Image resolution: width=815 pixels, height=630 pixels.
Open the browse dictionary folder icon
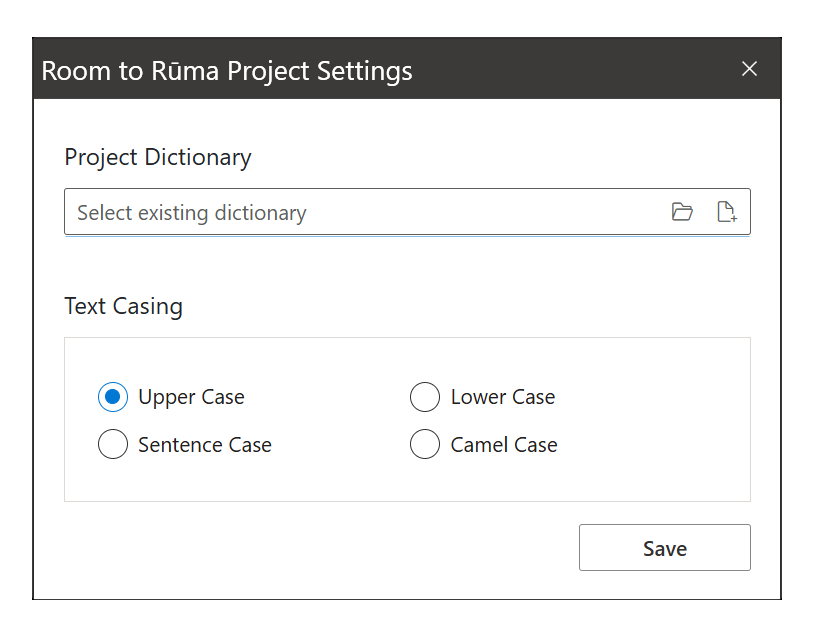coord(682,212)
